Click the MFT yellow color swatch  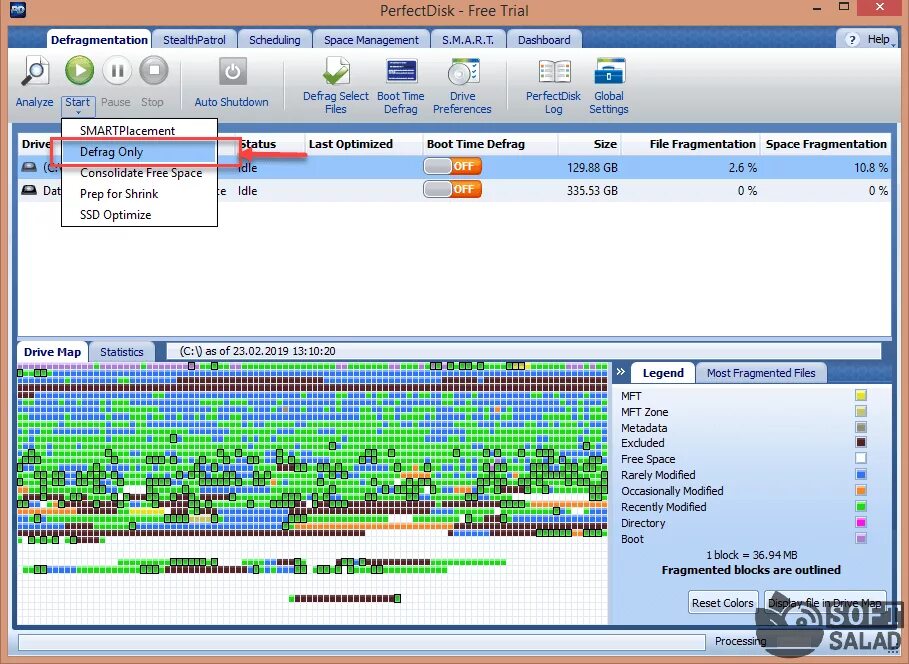[x=861, y=395]
